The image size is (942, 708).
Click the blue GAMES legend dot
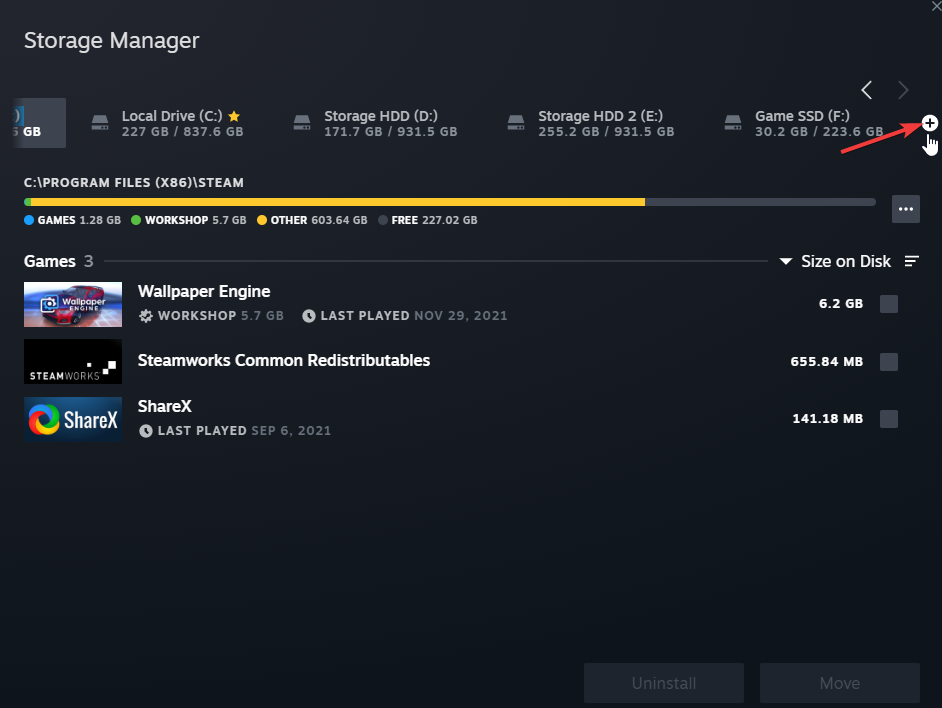coord(29,220)
